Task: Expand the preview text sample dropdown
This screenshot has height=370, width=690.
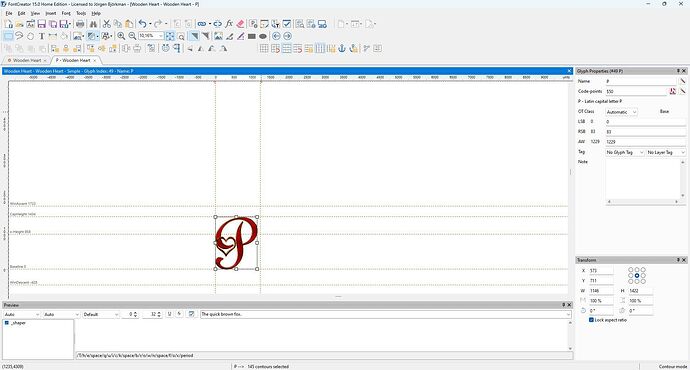Action: (568, 315)
